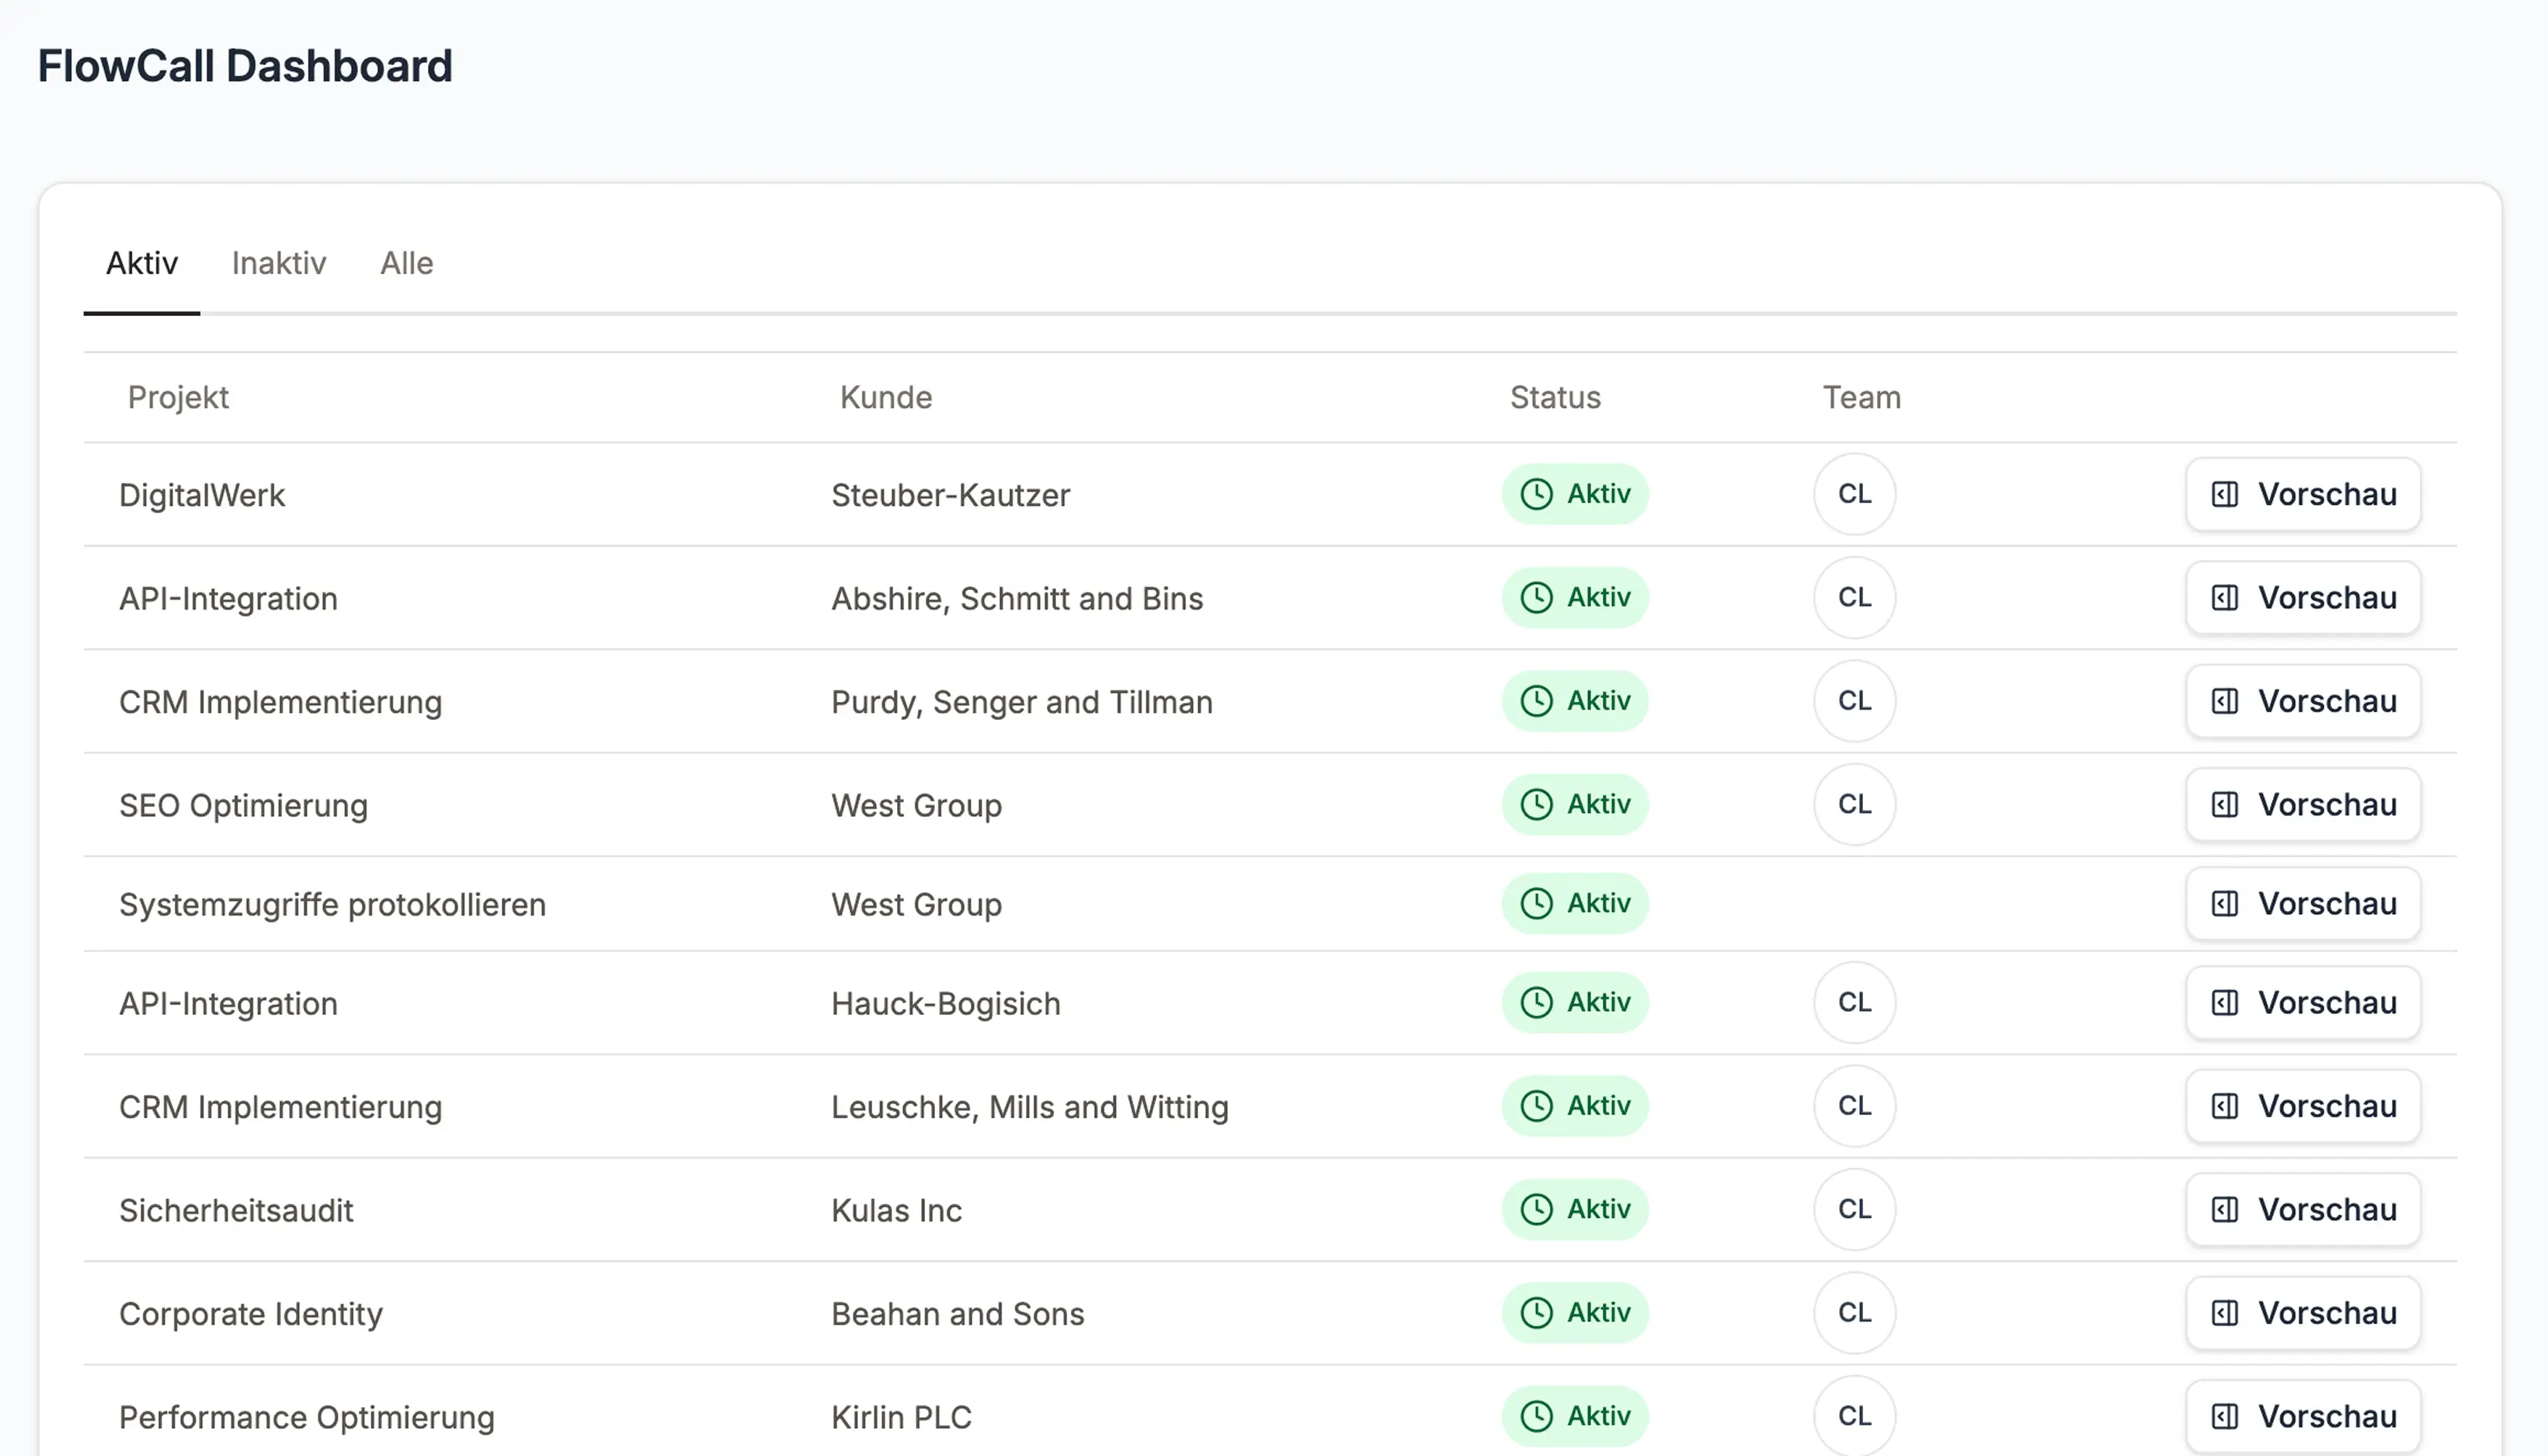Click CL avatar in SEO Optimierung row
Screen dimensions: 2548x1456
[1854, 804]
